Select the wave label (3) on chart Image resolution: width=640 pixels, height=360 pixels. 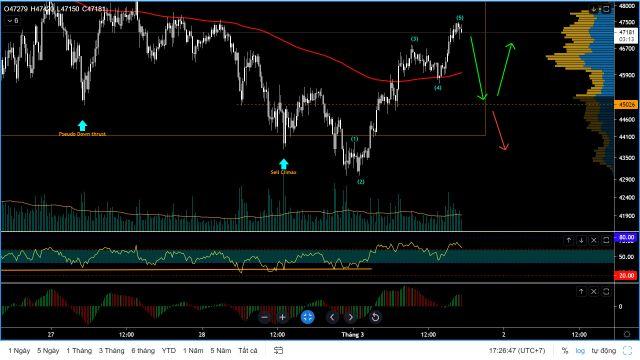click(x=414, y=39)
